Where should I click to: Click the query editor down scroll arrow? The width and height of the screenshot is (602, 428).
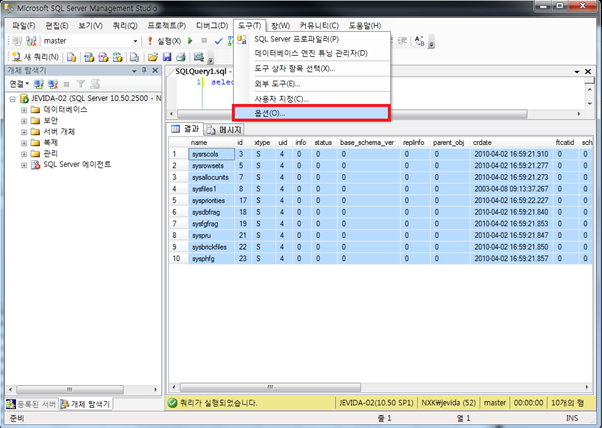590,104
